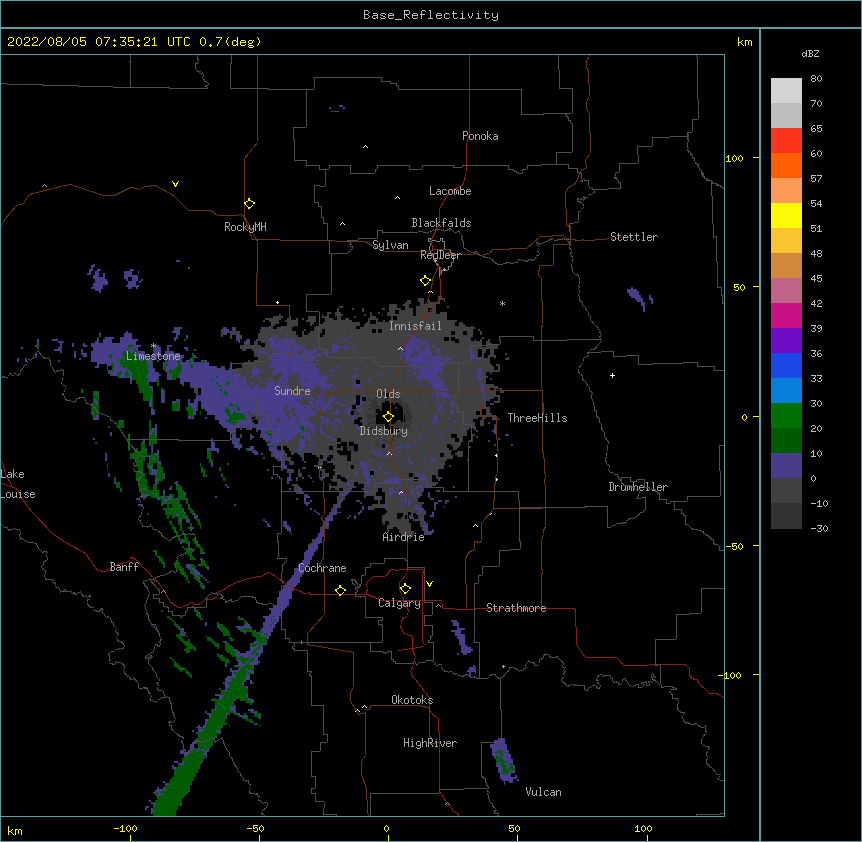Pick the orange 57-60 dBZ legend swatch
The height and width of the screenshot is (842, 862).
[x=786, y=165]
